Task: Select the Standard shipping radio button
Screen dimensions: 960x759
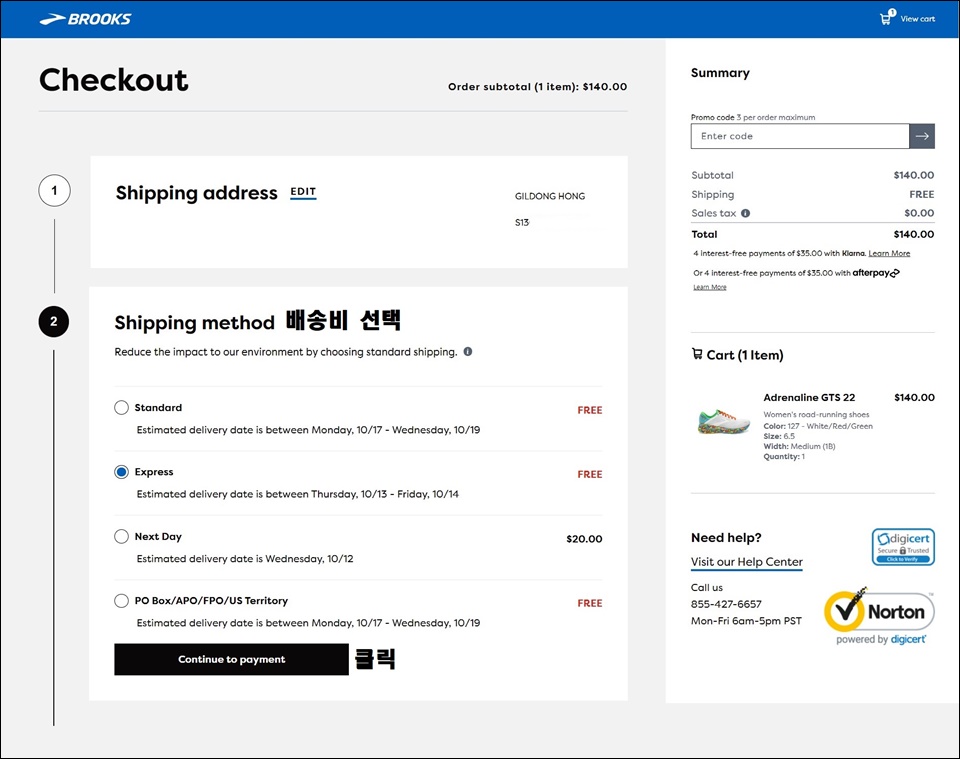Action: pyautogui.click(x=121, y=408)
